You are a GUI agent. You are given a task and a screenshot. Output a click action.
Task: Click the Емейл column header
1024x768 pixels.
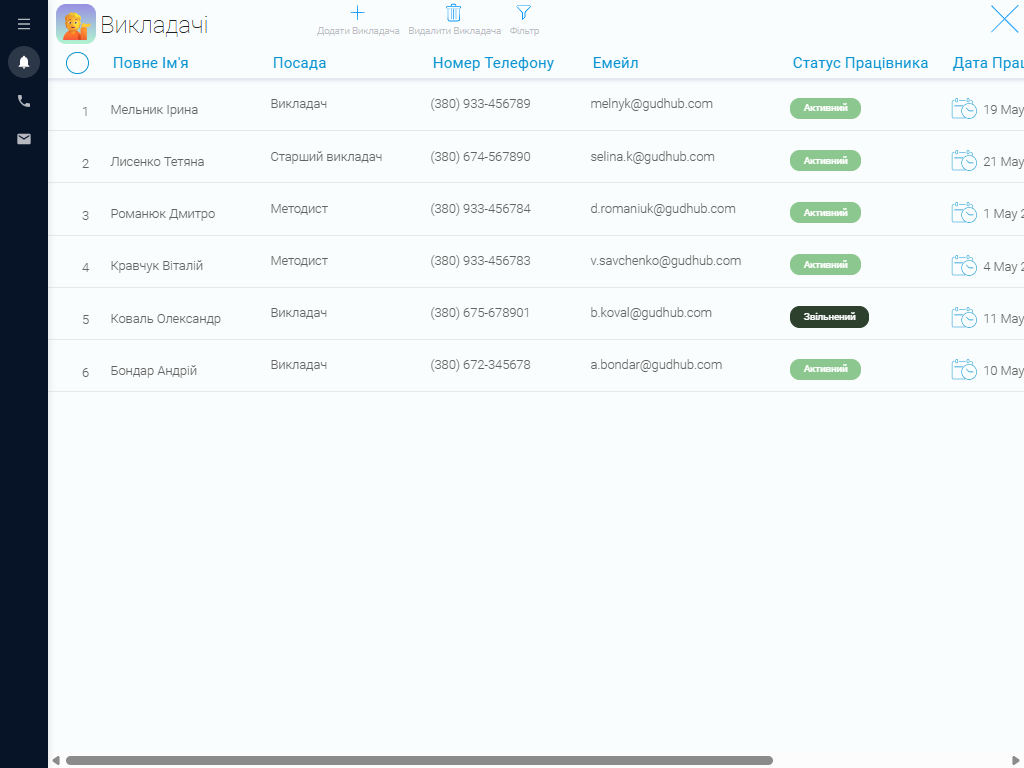point(615,63)
